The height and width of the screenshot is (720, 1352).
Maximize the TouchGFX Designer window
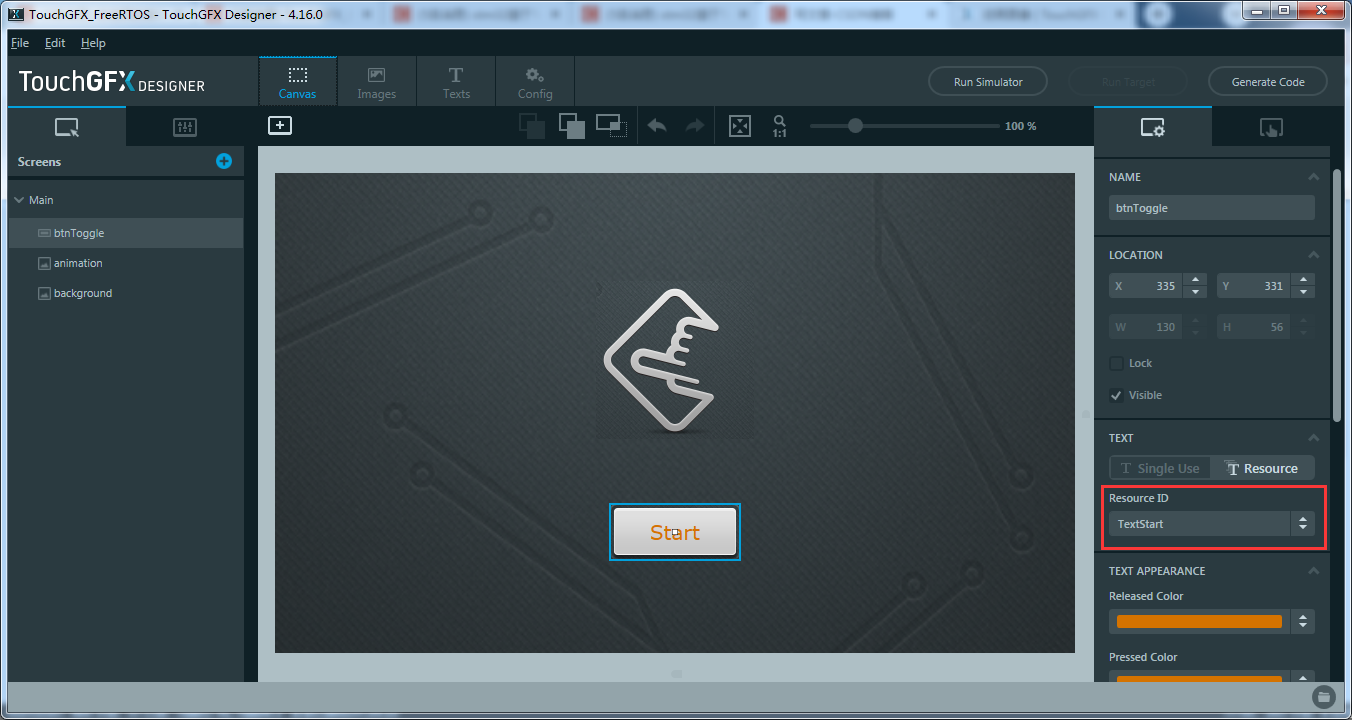click(x=1283, y=10)
